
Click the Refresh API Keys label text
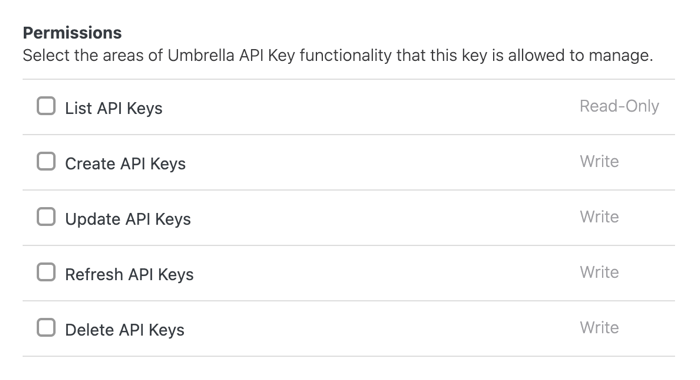(x=129, y=275)
